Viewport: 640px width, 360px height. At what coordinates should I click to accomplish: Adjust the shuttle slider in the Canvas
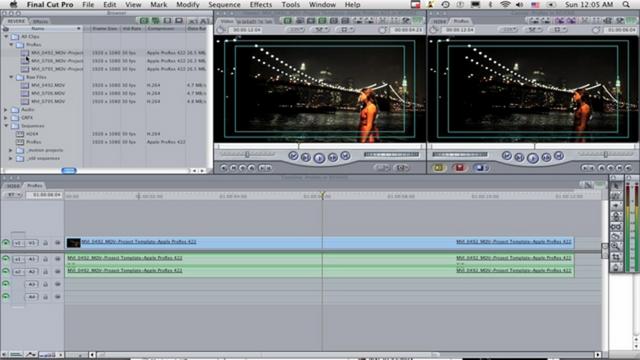(x=606, y=154)
